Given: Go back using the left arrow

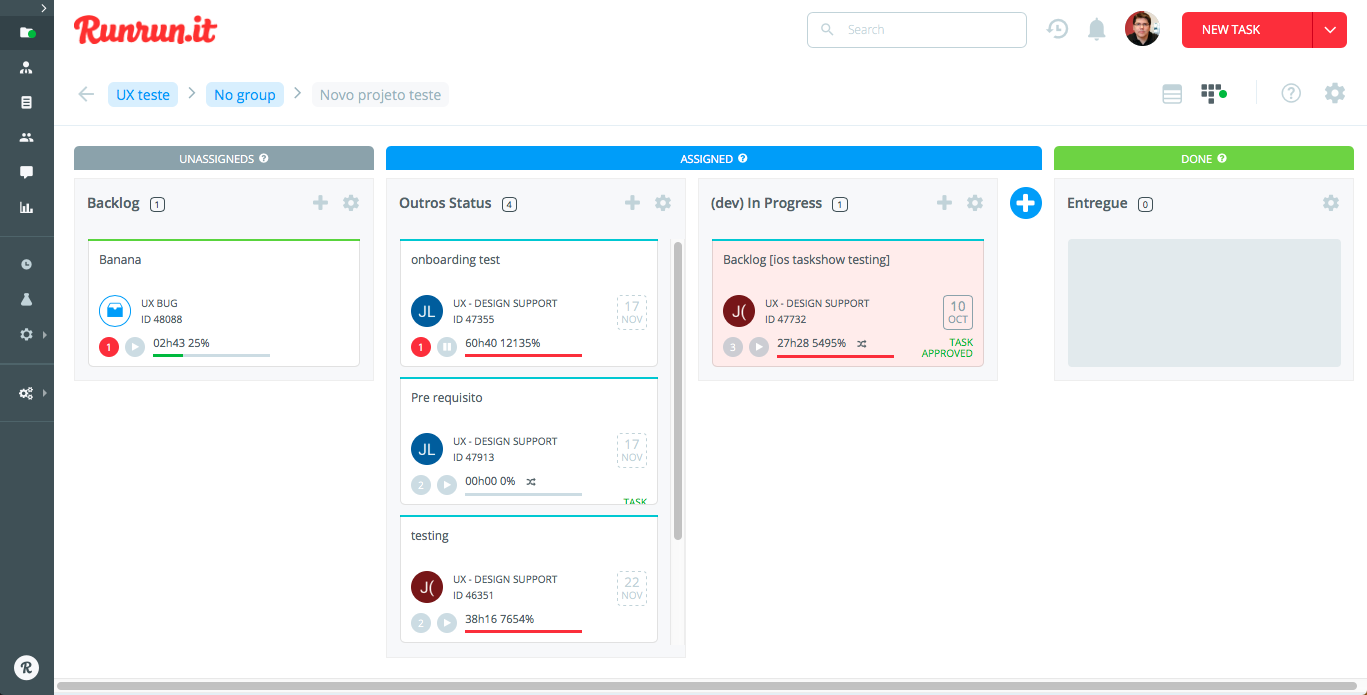Looking at the screenshot, I should tap(86, 94).
